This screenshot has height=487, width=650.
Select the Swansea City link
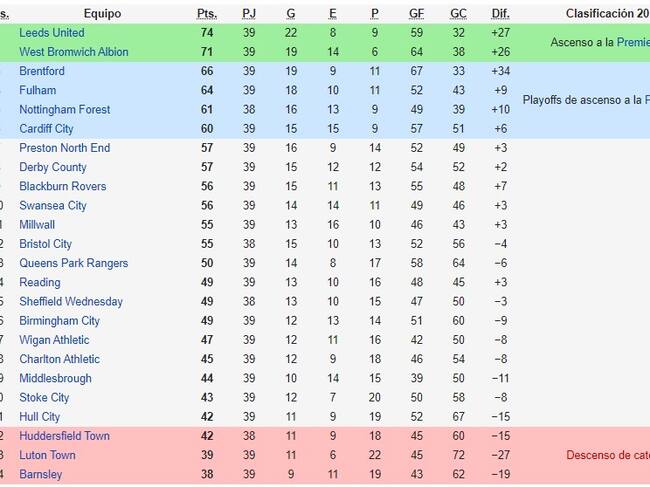point(53,206)
